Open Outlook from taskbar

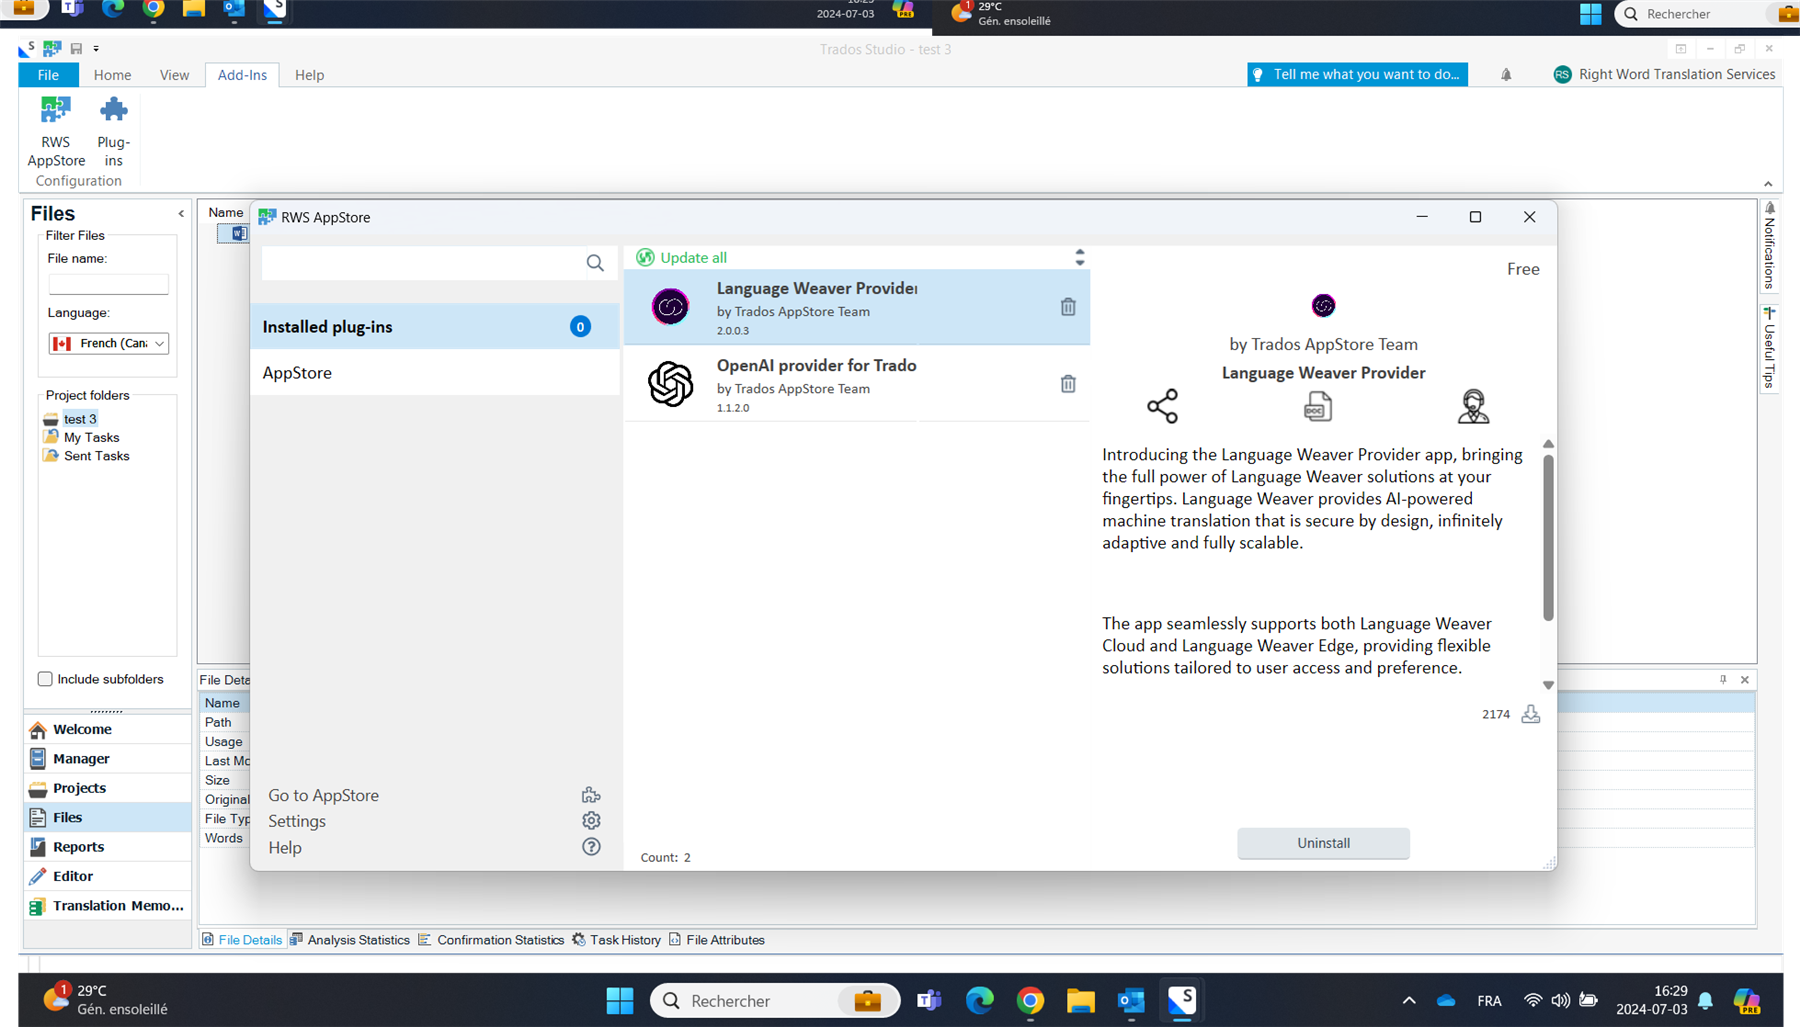tap(1131, 1000)
